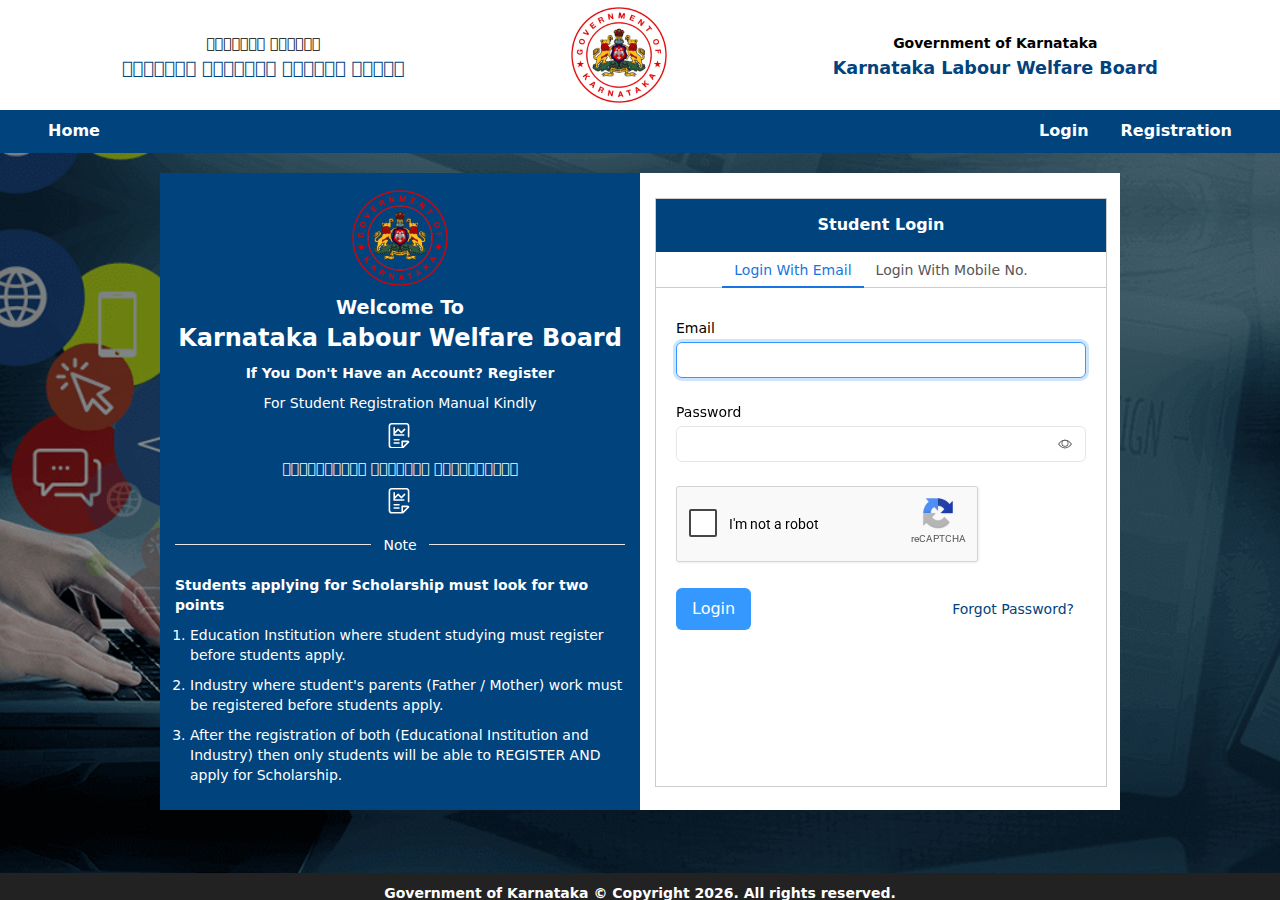This screenshot has height=900, width=1280.
Task: Open the Forgot Password? link
Action: tap(1013, 609)
